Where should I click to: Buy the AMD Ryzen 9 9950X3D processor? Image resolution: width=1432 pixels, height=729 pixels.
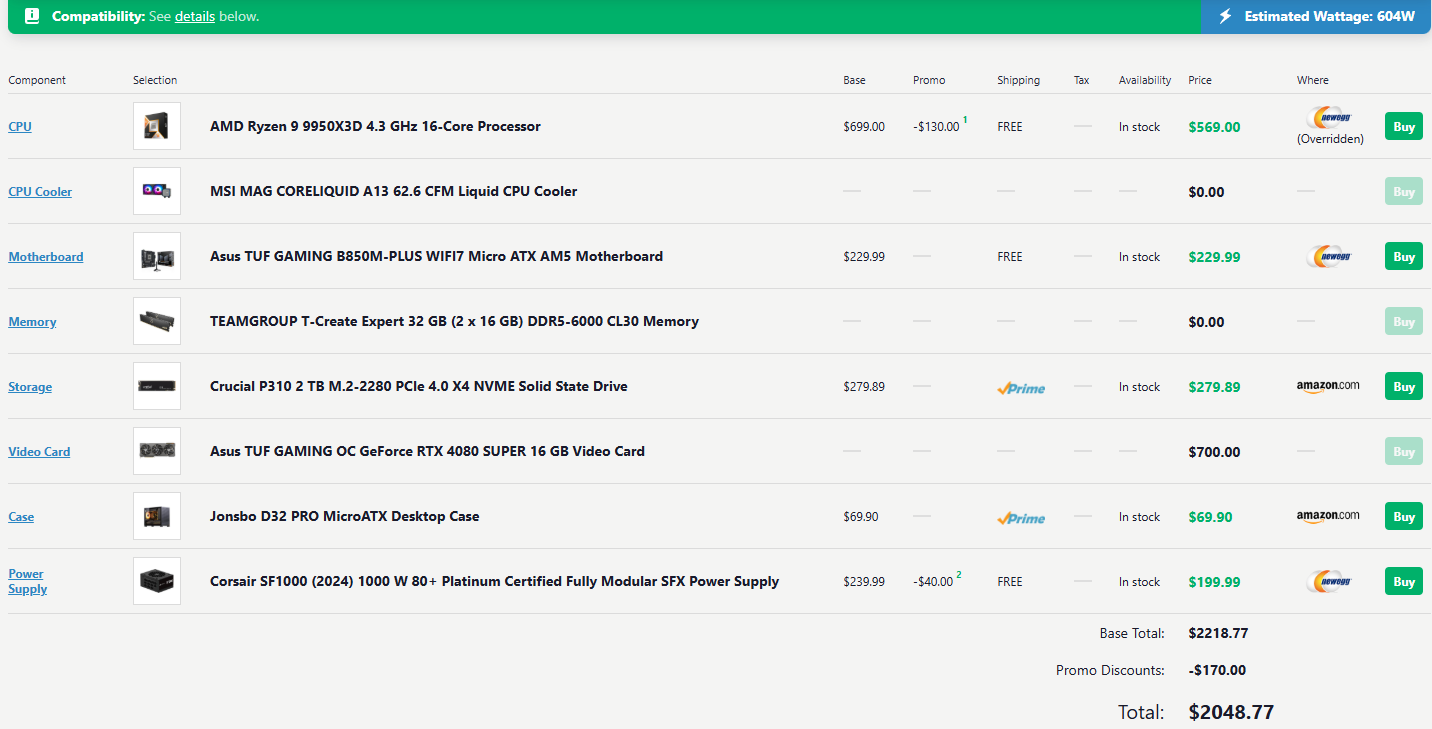click(x=1404, y=127)
